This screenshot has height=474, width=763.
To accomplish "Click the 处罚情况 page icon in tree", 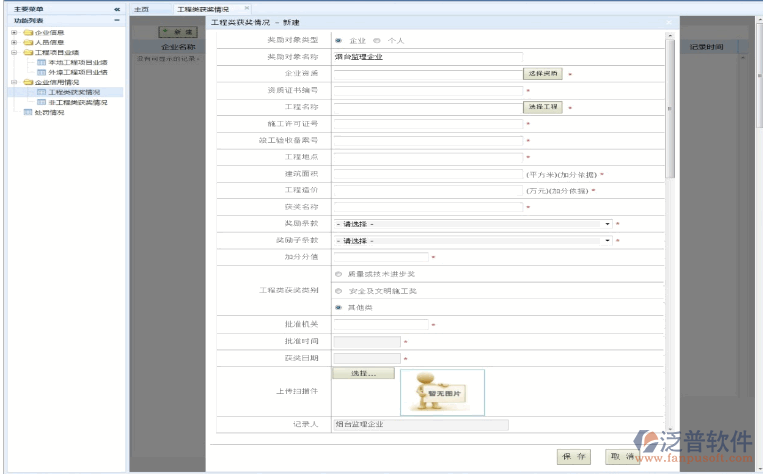I will [27, 112].
